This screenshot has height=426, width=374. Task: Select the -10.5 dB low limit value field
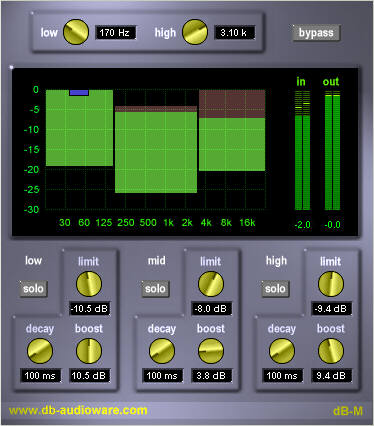click(90, 309)
